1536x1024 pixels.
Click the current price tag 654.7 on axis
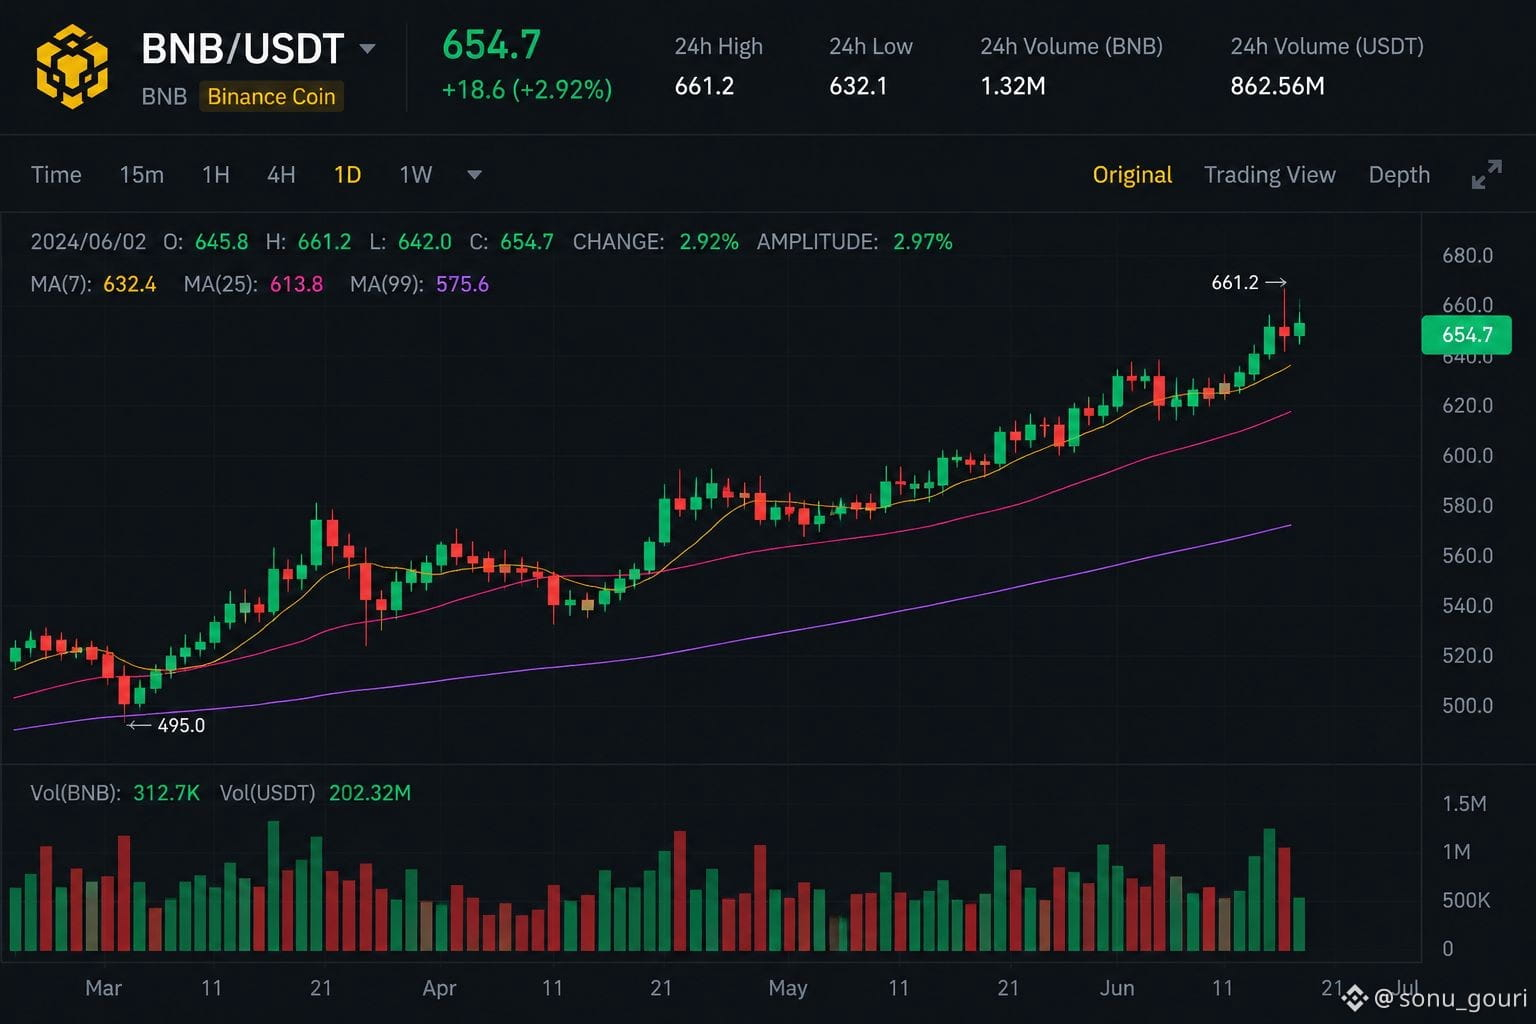click(1466, 335)
